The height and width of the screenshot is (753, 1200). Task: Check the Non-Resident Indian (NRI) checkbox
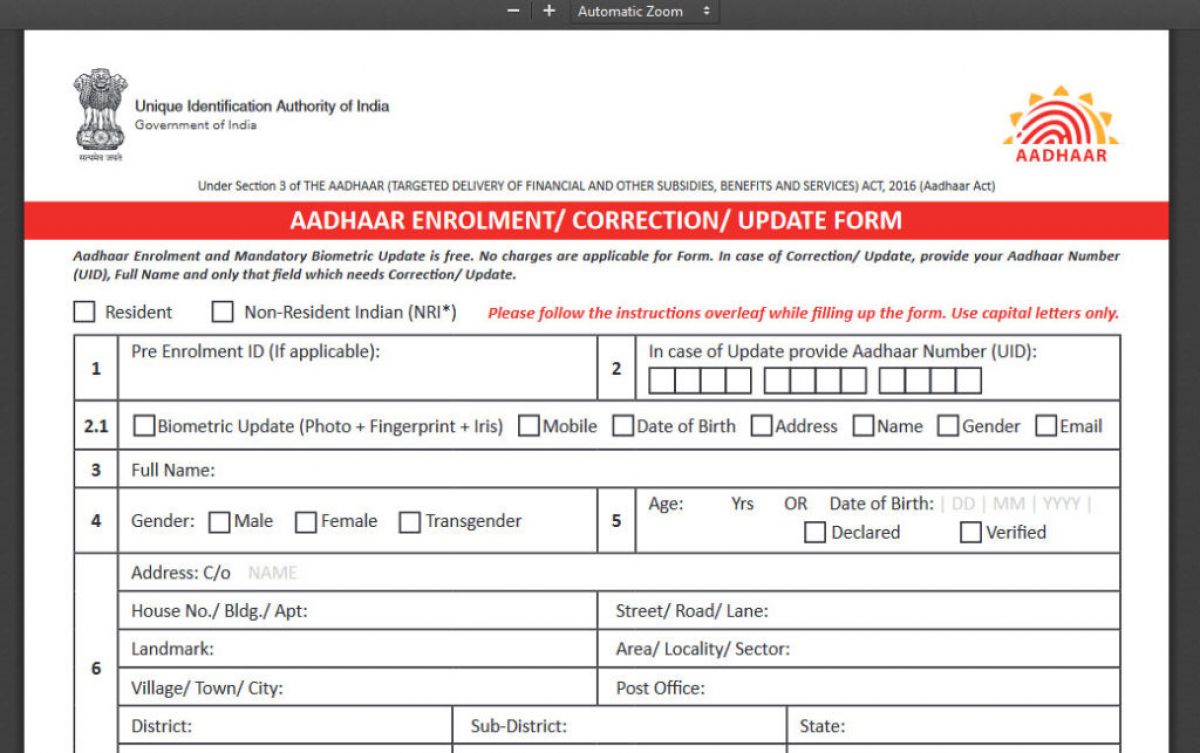point(221,312)
